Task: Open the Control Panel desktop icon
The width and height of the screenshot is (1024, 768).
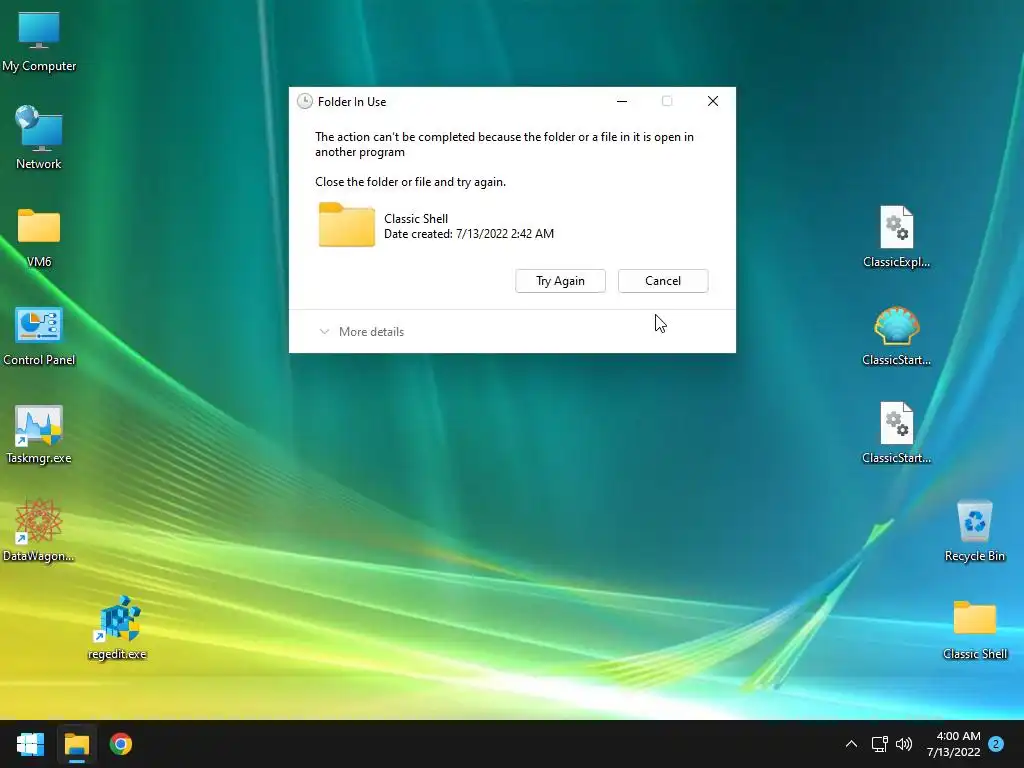Action: click(x=39, y=336)
